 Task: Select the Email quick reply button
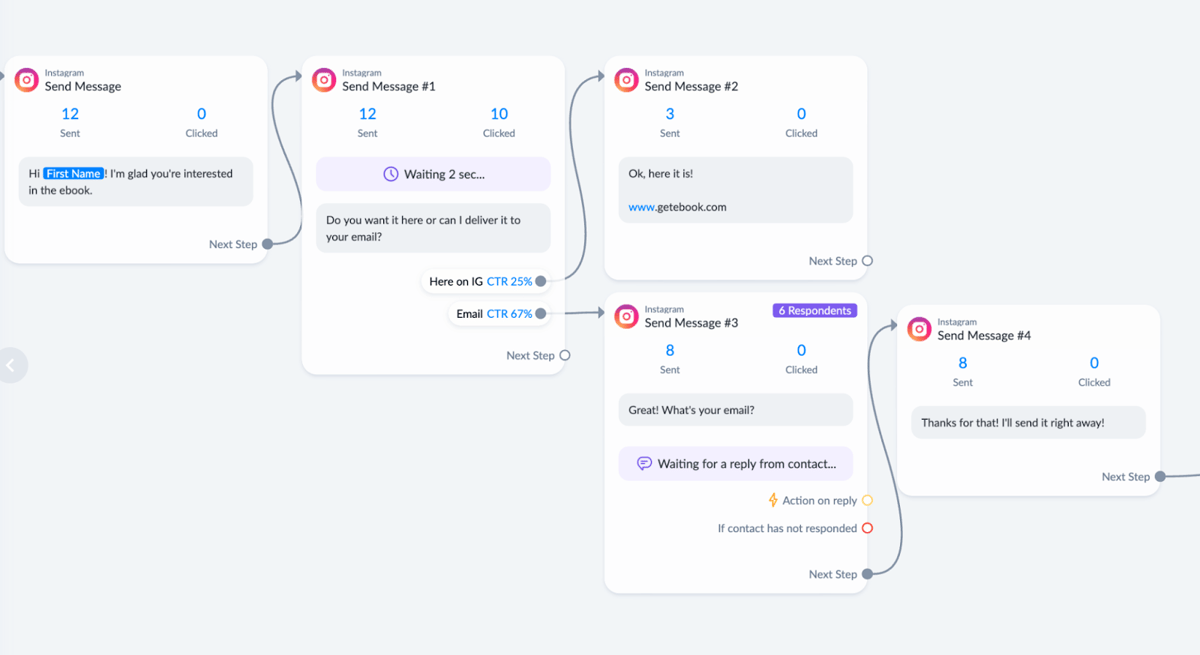point(470,313)
